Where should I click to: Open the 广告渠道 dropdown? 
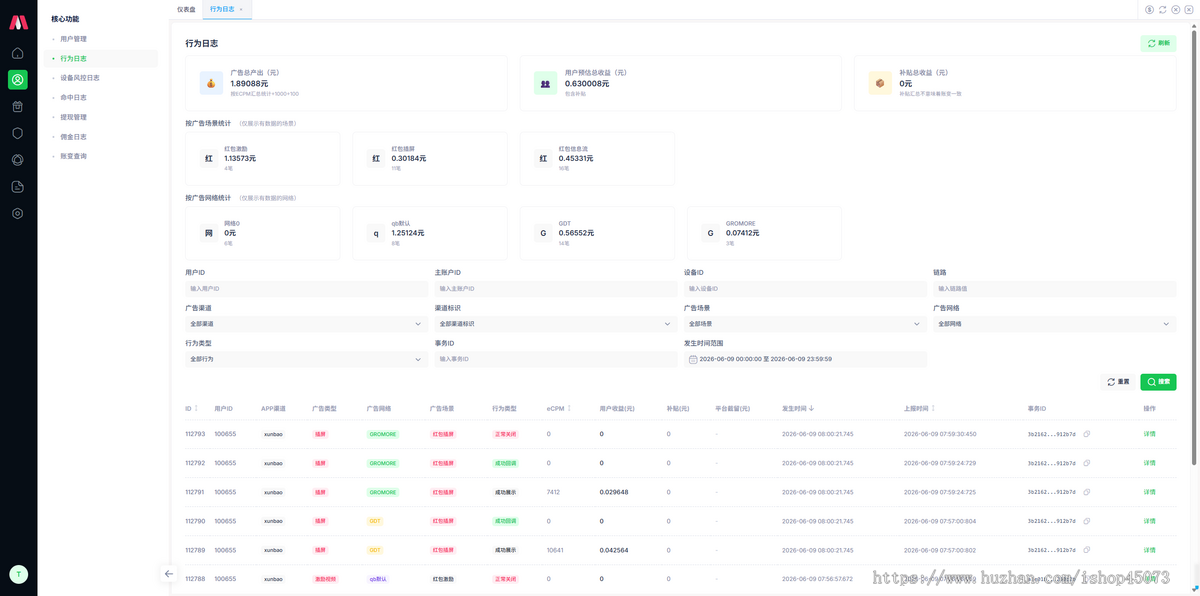(306, 324)
